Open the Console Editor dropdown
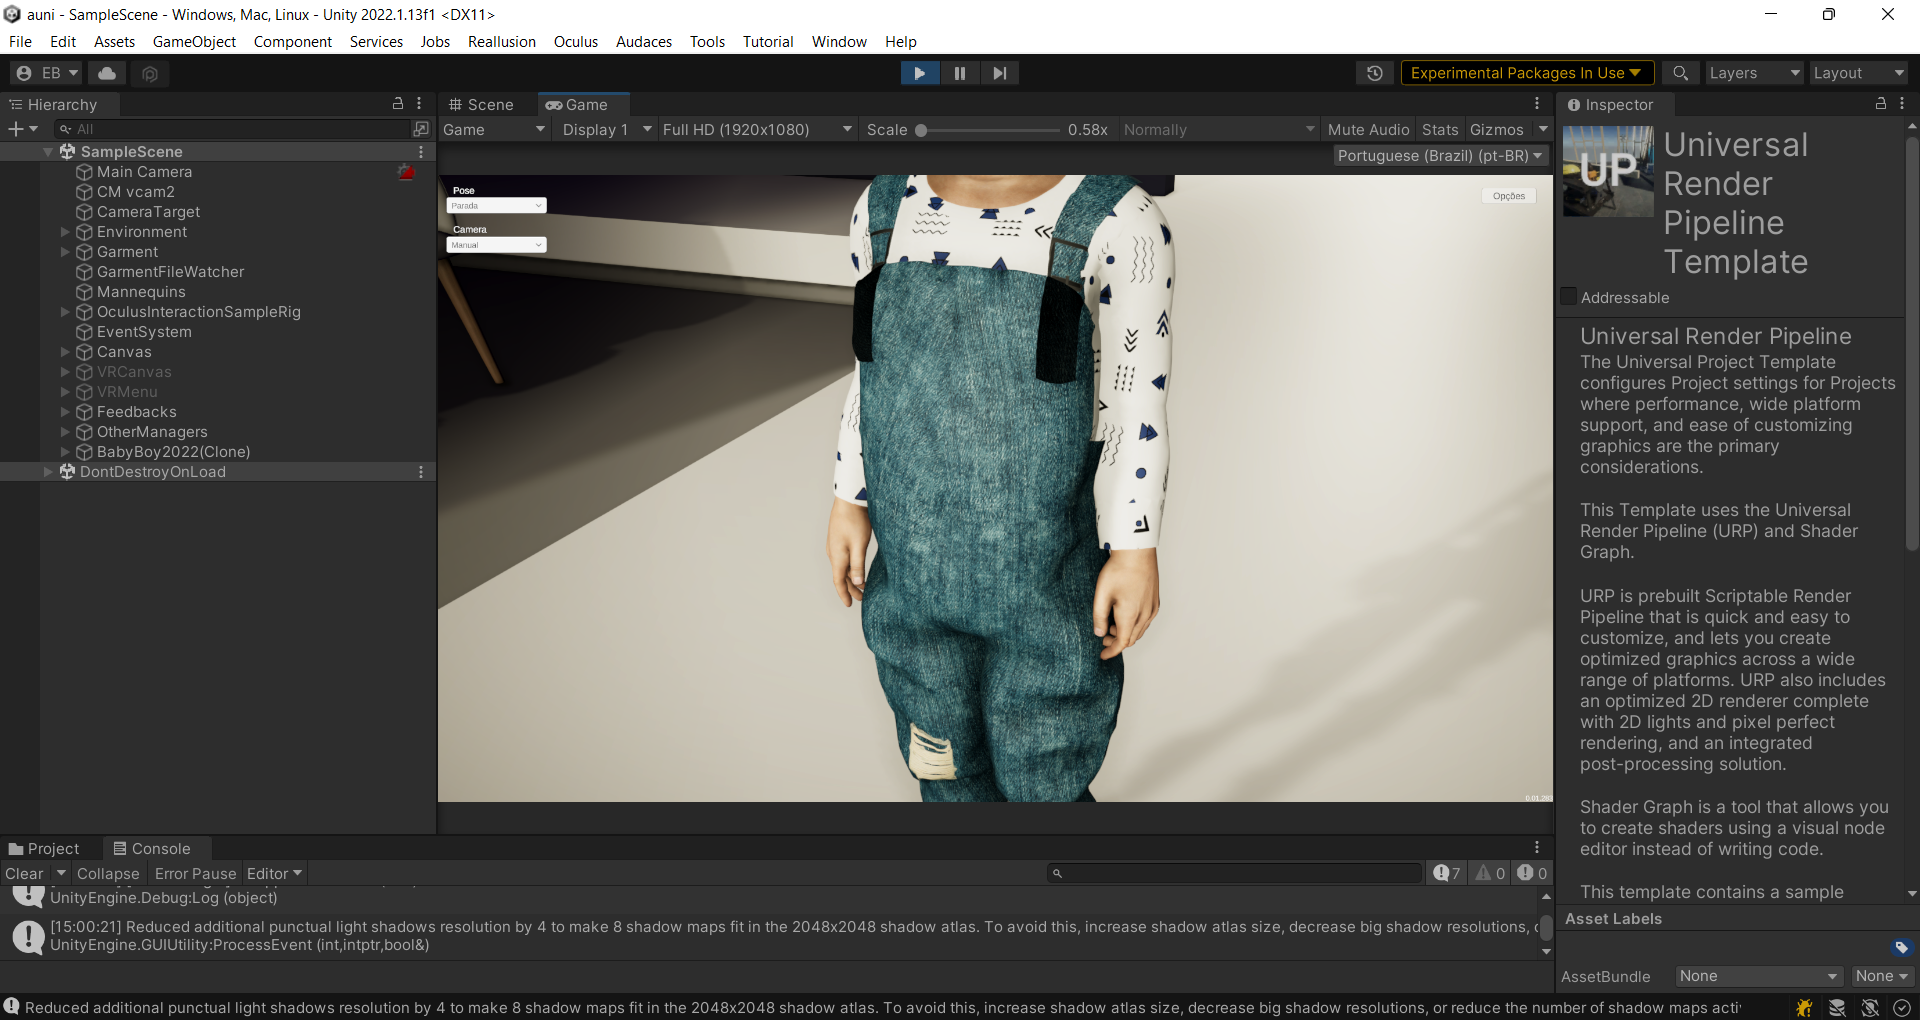The height and width of the screenshot is (1020, 1920). click(x=274, y=874)
